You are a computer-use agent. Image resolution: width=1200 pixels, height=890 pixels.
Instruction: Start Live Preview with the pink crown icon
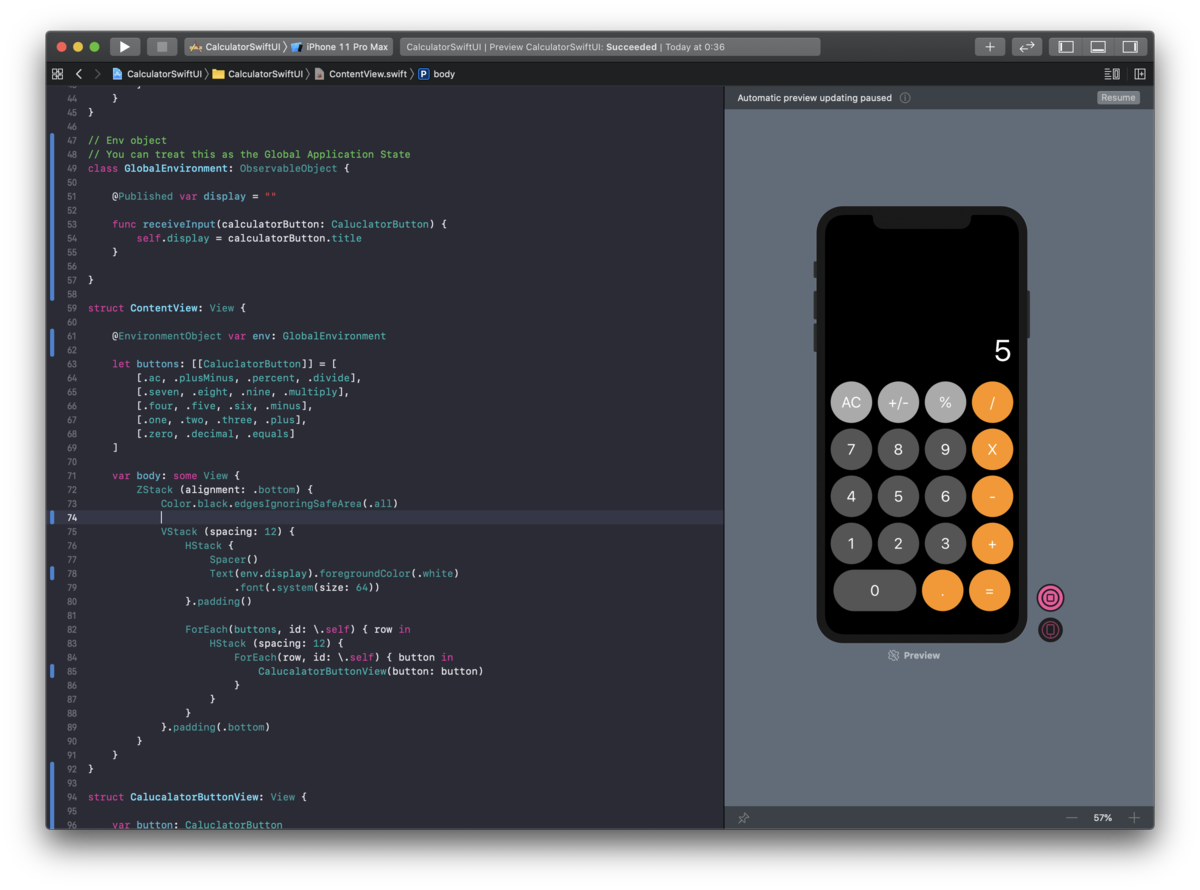pos(1050,597)
